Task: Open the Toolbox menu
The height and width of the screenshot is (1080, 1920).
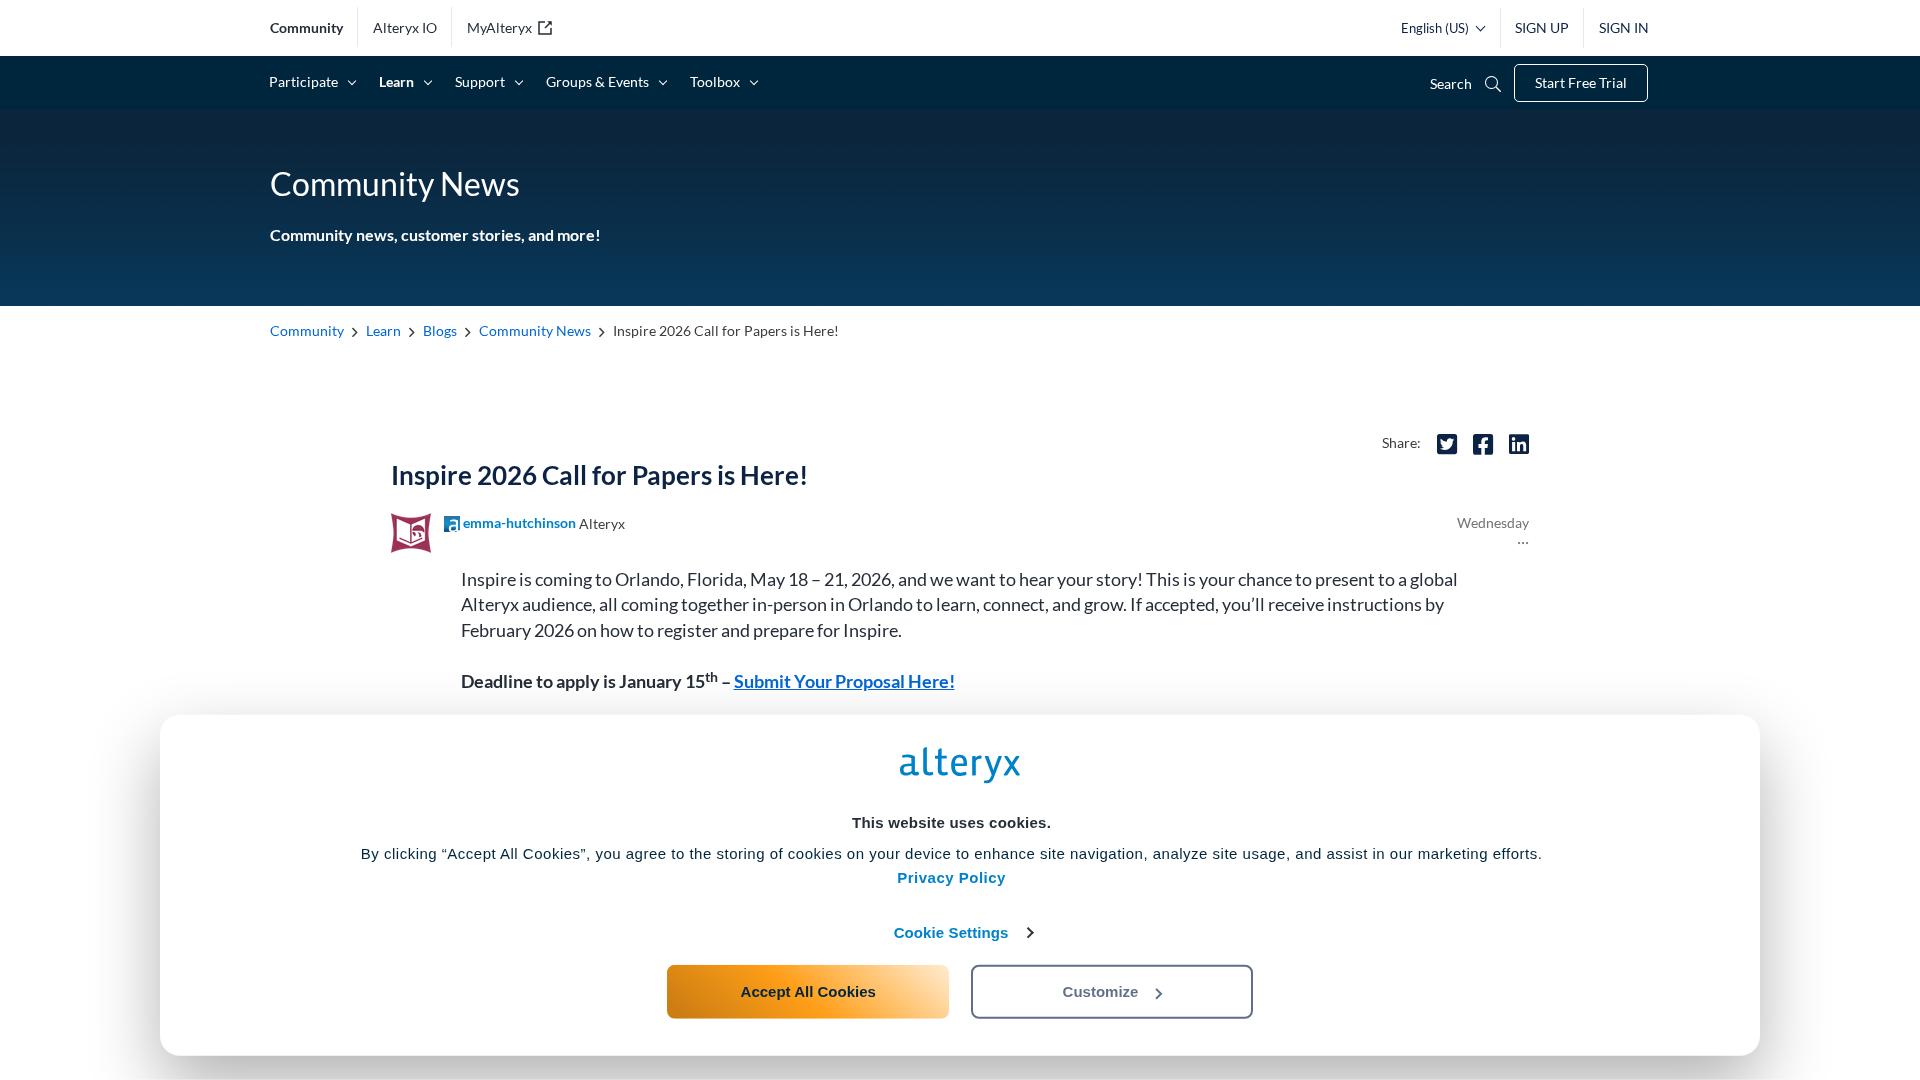Action: click(724, 82)
